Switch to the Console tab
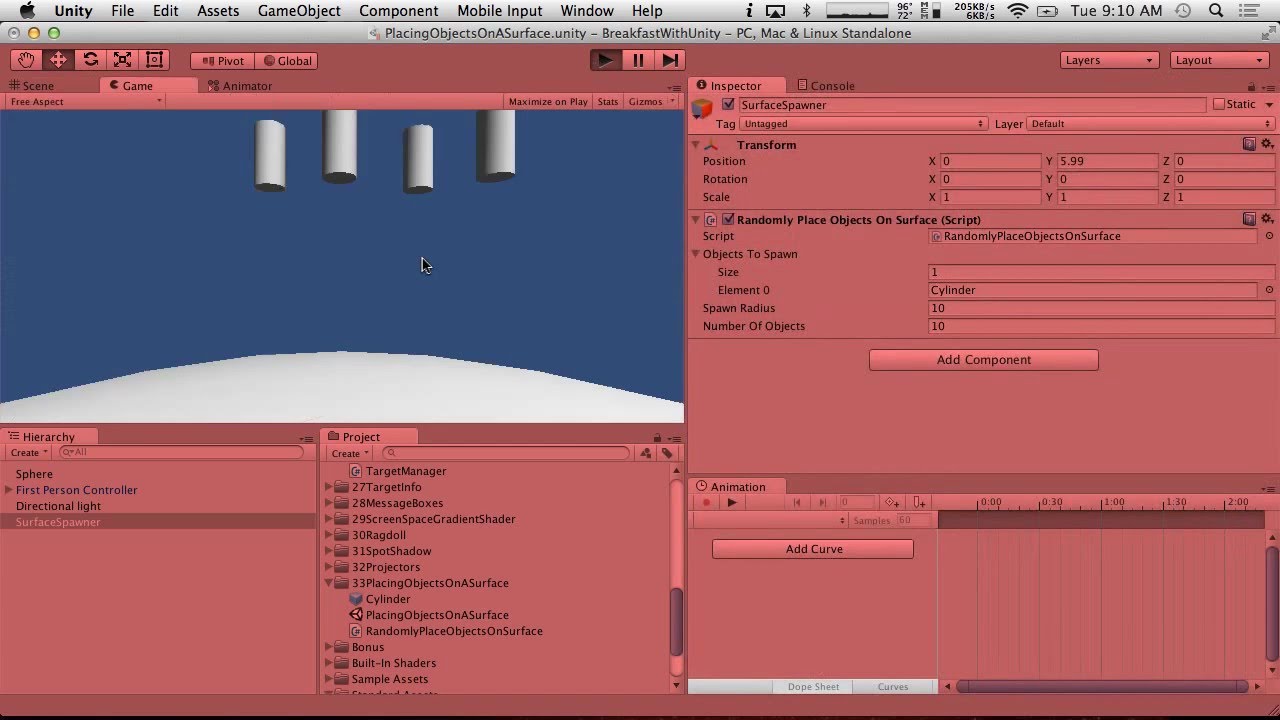Viewport: 1280px width, 720px height. (825, 86)
